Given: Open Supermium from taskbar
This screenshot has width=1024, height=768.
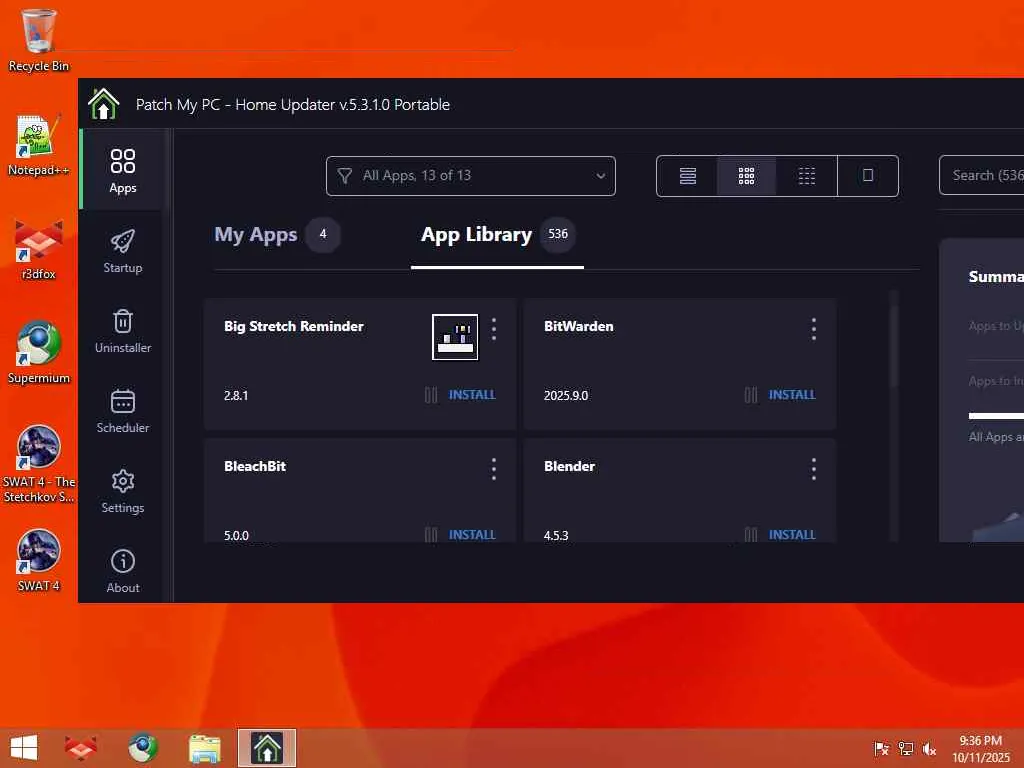Looking at the screenshot, I should tap(143, 748).
